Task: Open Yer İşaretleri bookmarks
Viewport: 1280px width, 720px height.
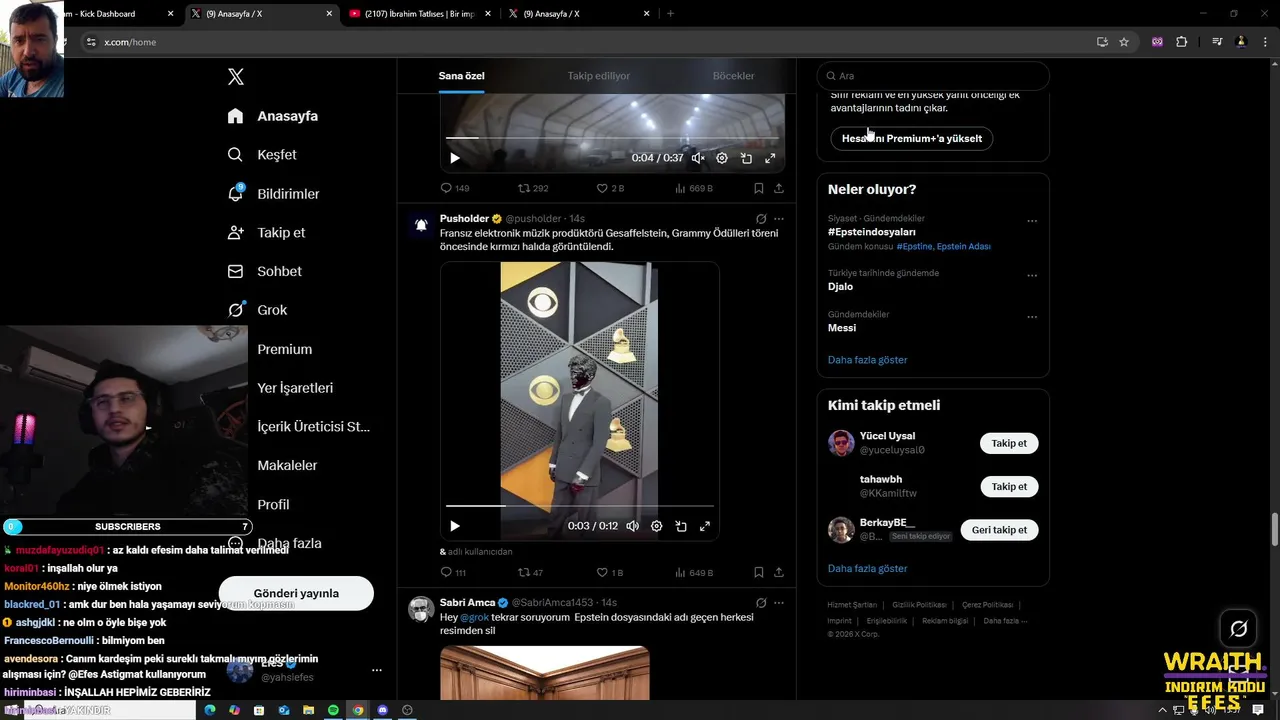Action: (x=295, y=388)
